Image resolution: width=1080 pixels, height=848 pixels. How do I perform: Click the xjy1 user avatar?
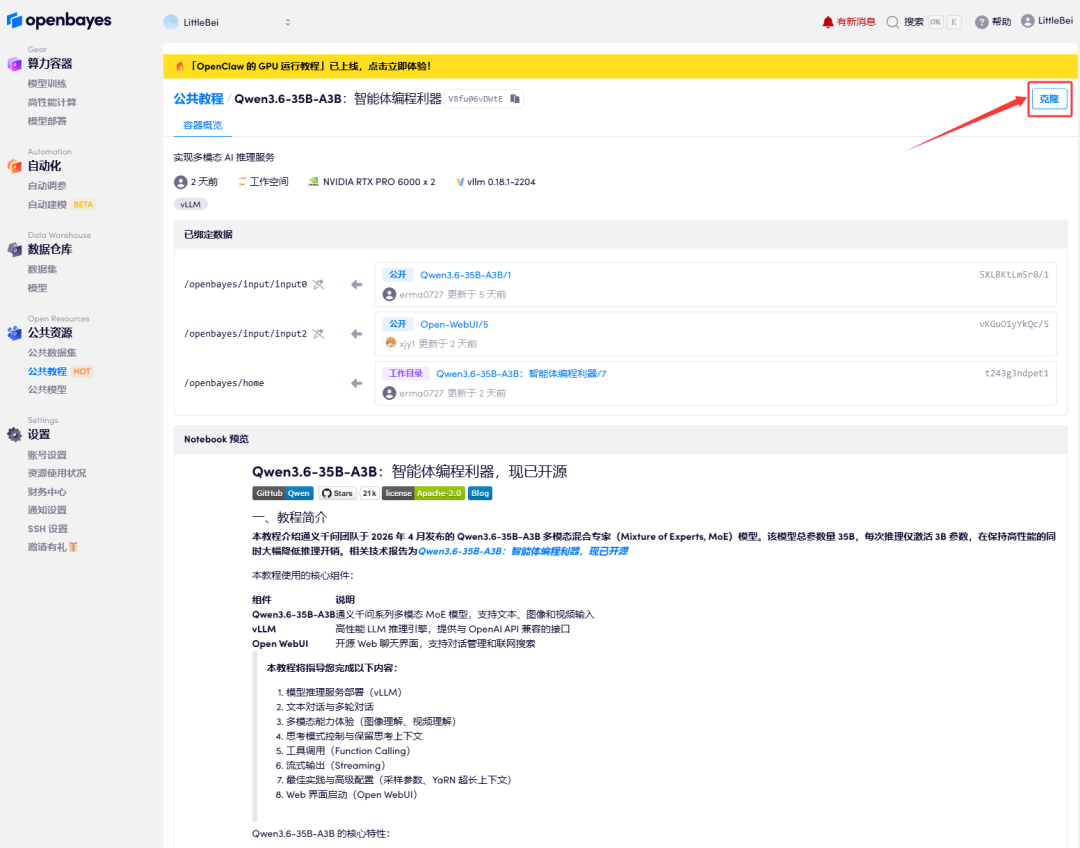pos(390,343)
